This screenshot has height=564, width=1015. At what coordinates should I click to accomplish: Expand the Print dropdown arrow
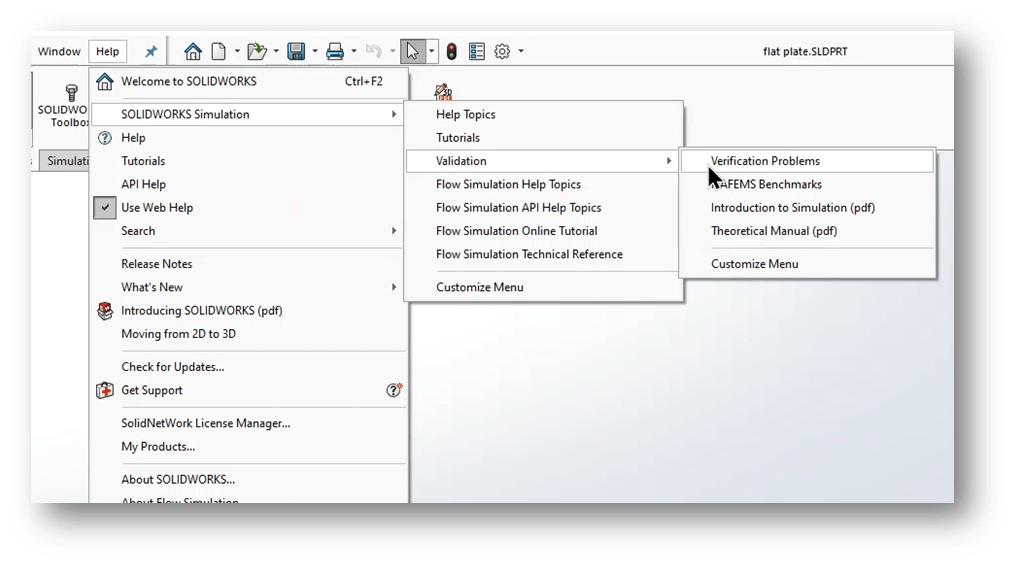[353, 51]
